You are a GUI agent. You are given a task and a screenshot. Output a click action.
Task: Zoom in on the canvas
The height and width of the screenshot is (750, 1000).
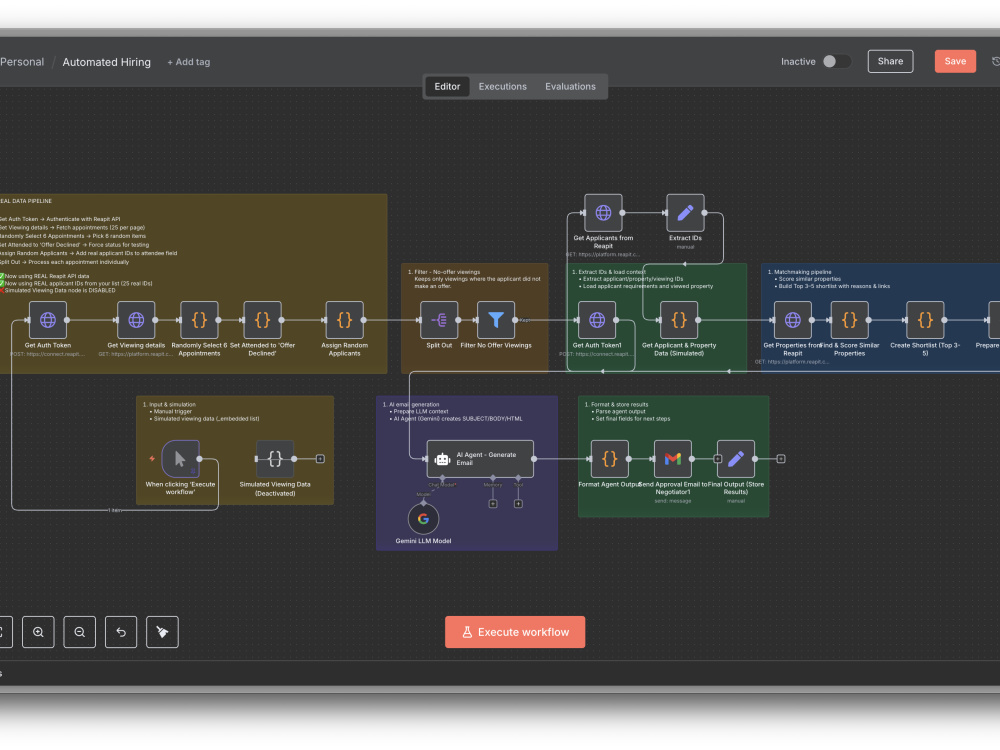[38, 632]
